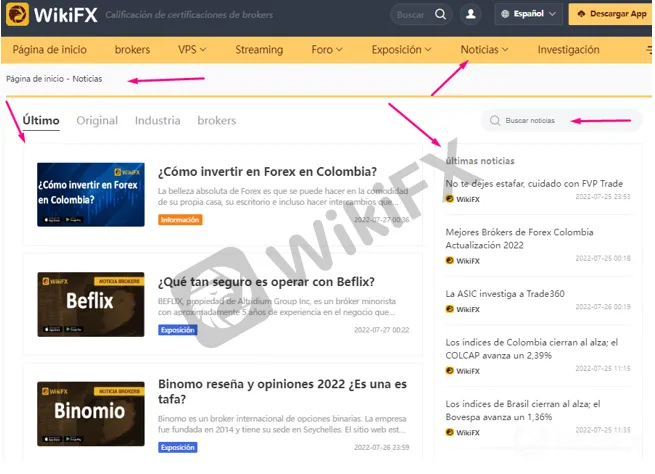This screenshot has width=655, height=474.
Task: Click WikiFX author icon under COLCAP article
Action: pyautogui.click(x=449, y=370)
